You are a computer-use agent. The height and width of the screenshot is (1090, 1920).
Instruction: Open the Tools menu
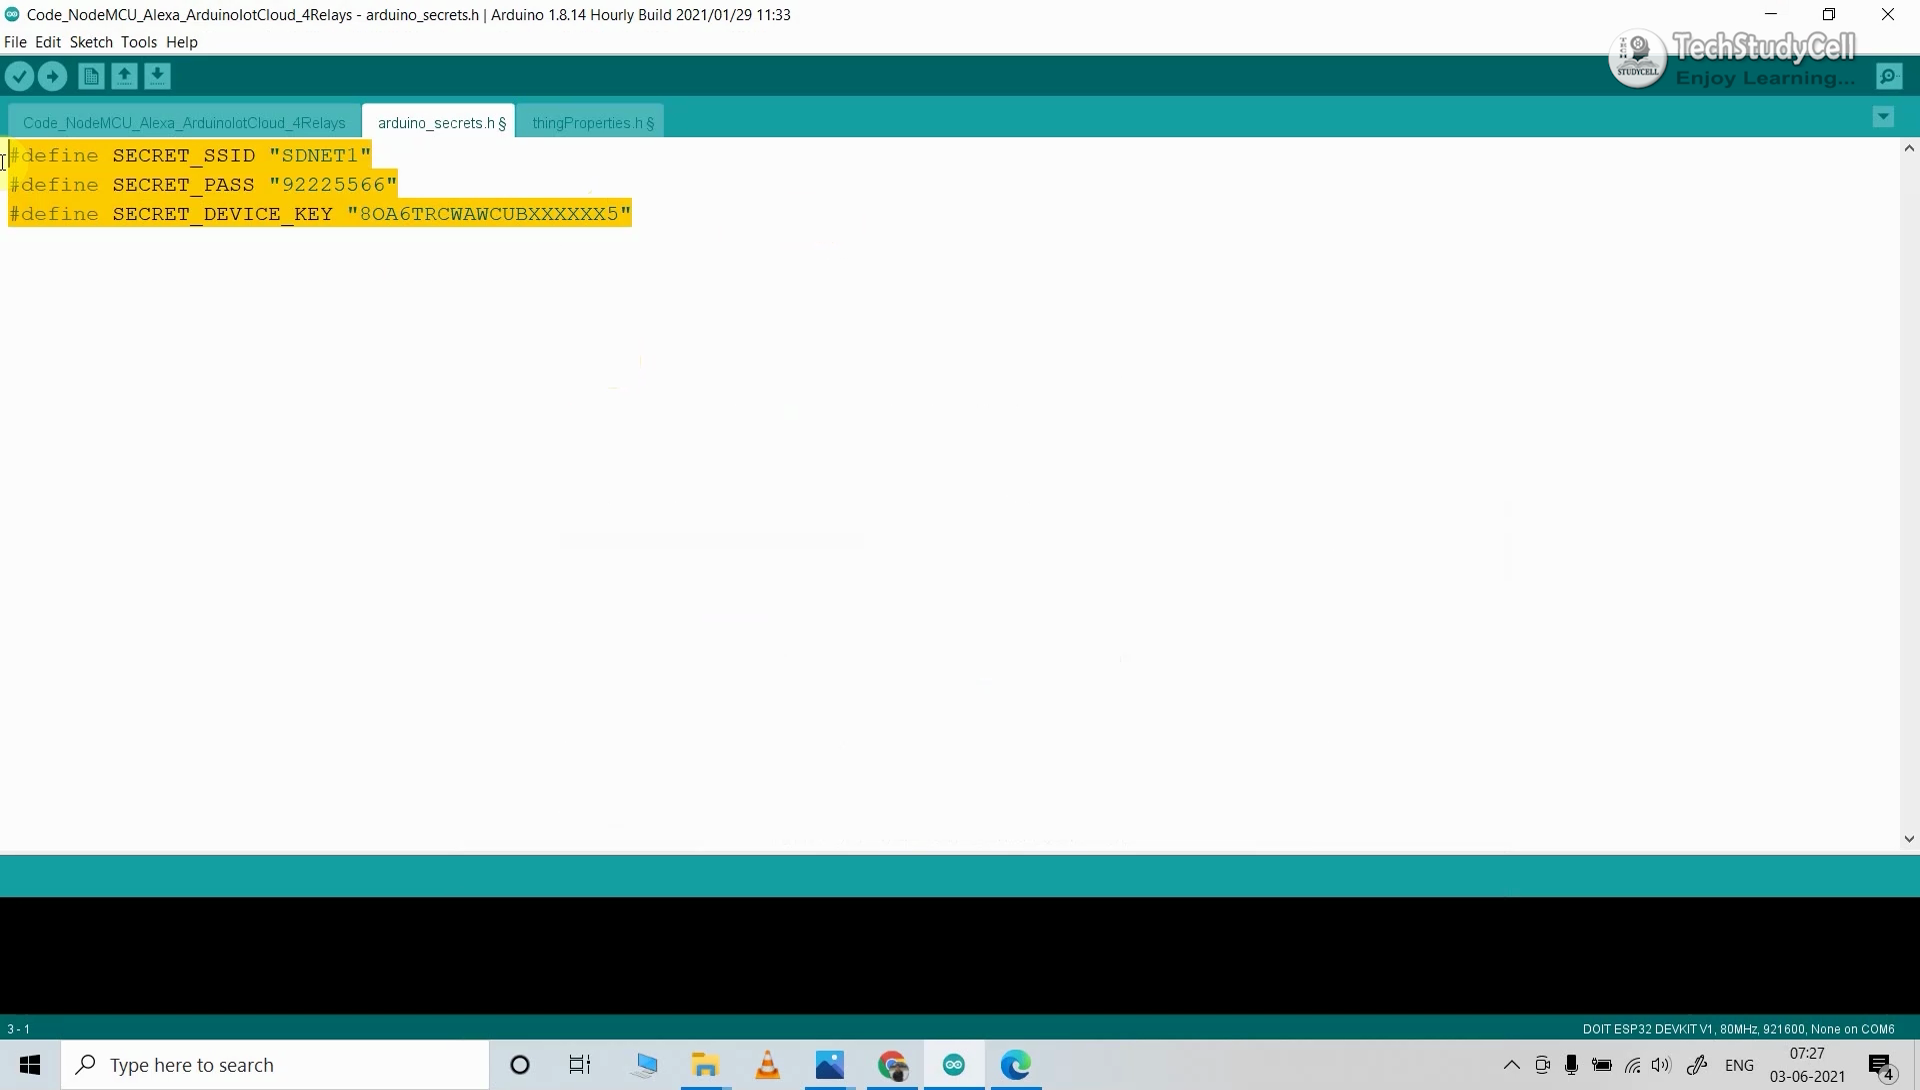139,41
